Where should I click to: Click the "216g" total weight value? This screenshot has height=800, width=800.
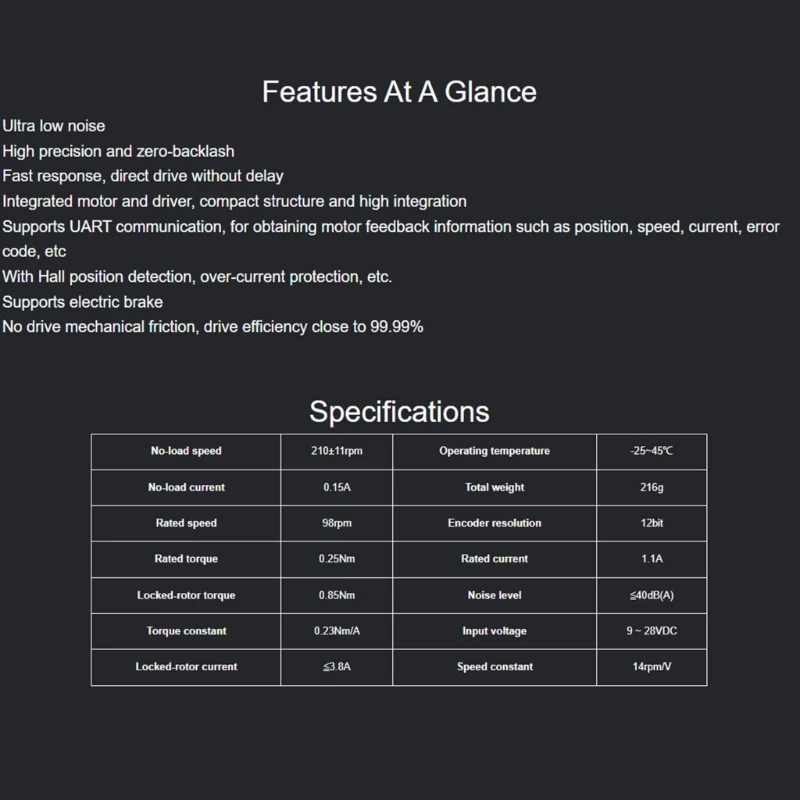pos(652,487)
